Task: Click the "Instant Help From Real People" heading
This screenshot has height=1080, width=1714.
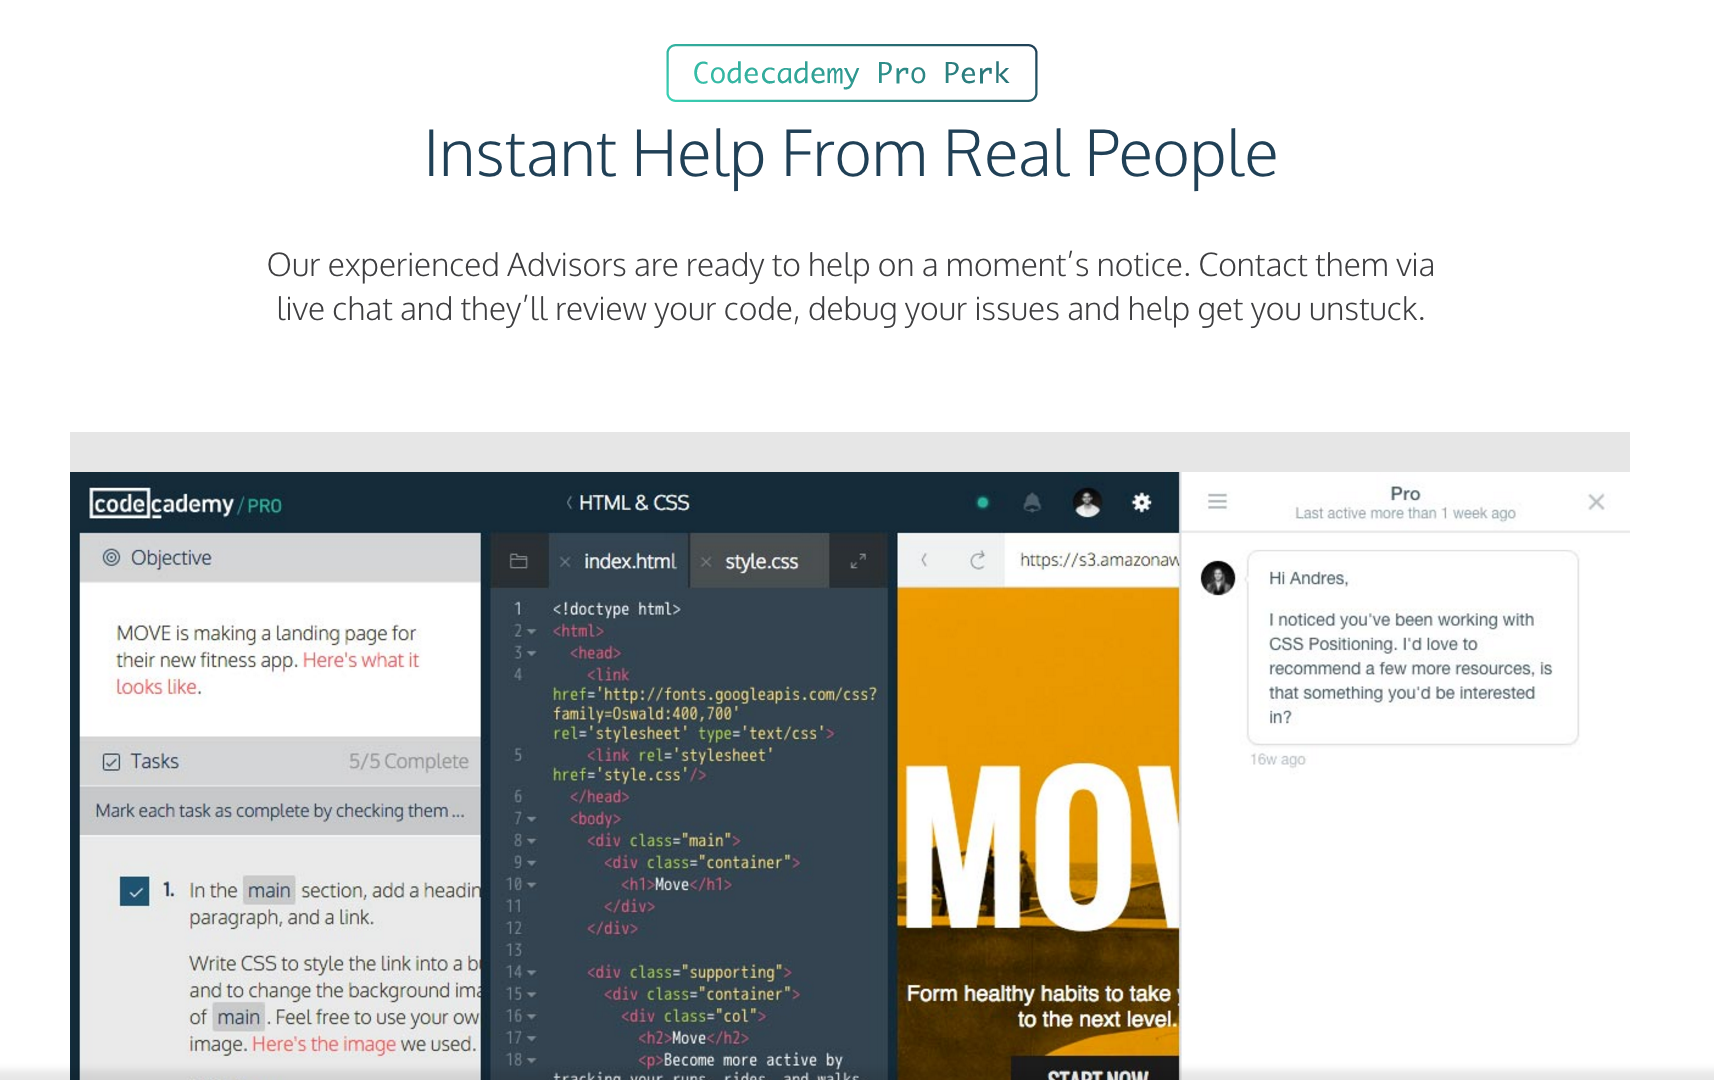Action: click(851, 154)
